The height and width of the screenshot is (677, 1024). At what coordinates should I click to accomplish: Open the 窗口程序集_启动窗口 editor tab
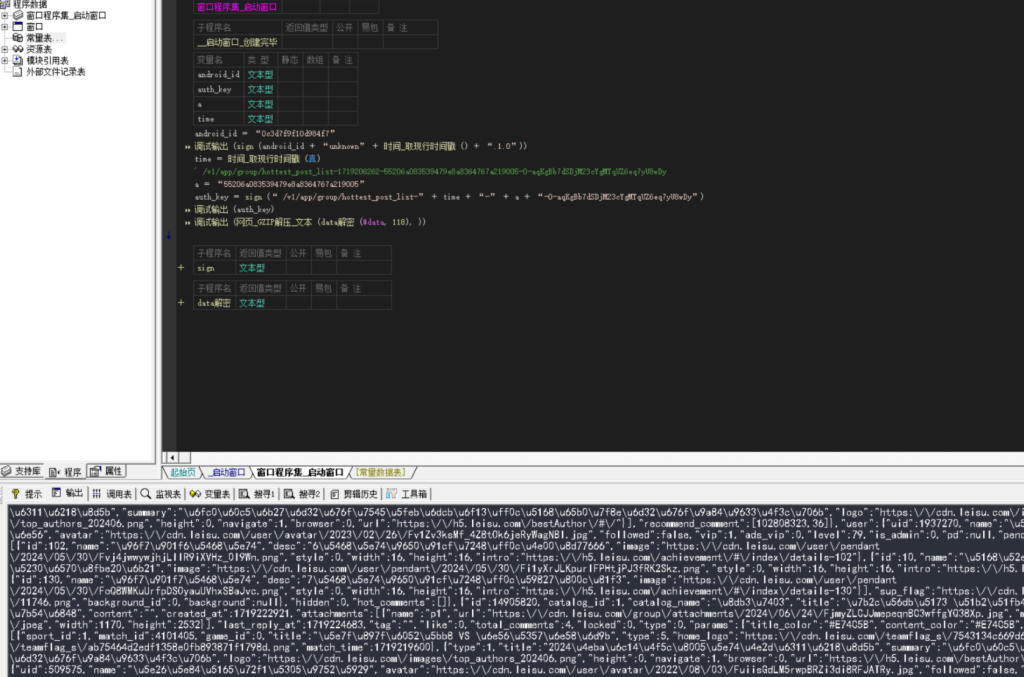click(x=300, y=472)
